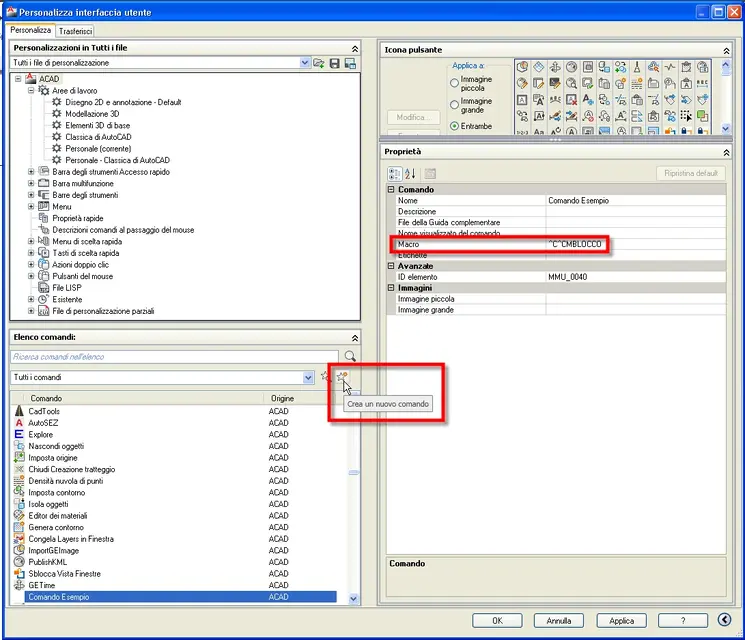This screenshot has height=640, width=745.
Task: Click the ACAD root node icon
Action: (30, 78)
